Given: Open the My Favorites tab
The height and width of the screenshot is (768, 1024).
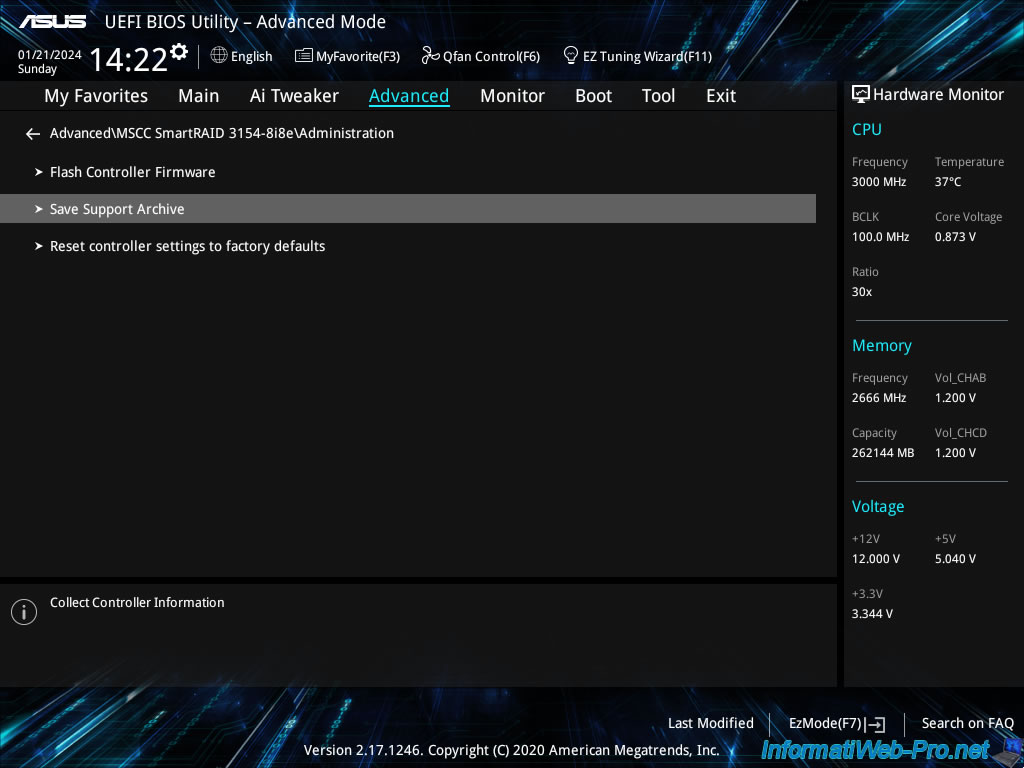Looking at the screenshot, I should [96, 96].
